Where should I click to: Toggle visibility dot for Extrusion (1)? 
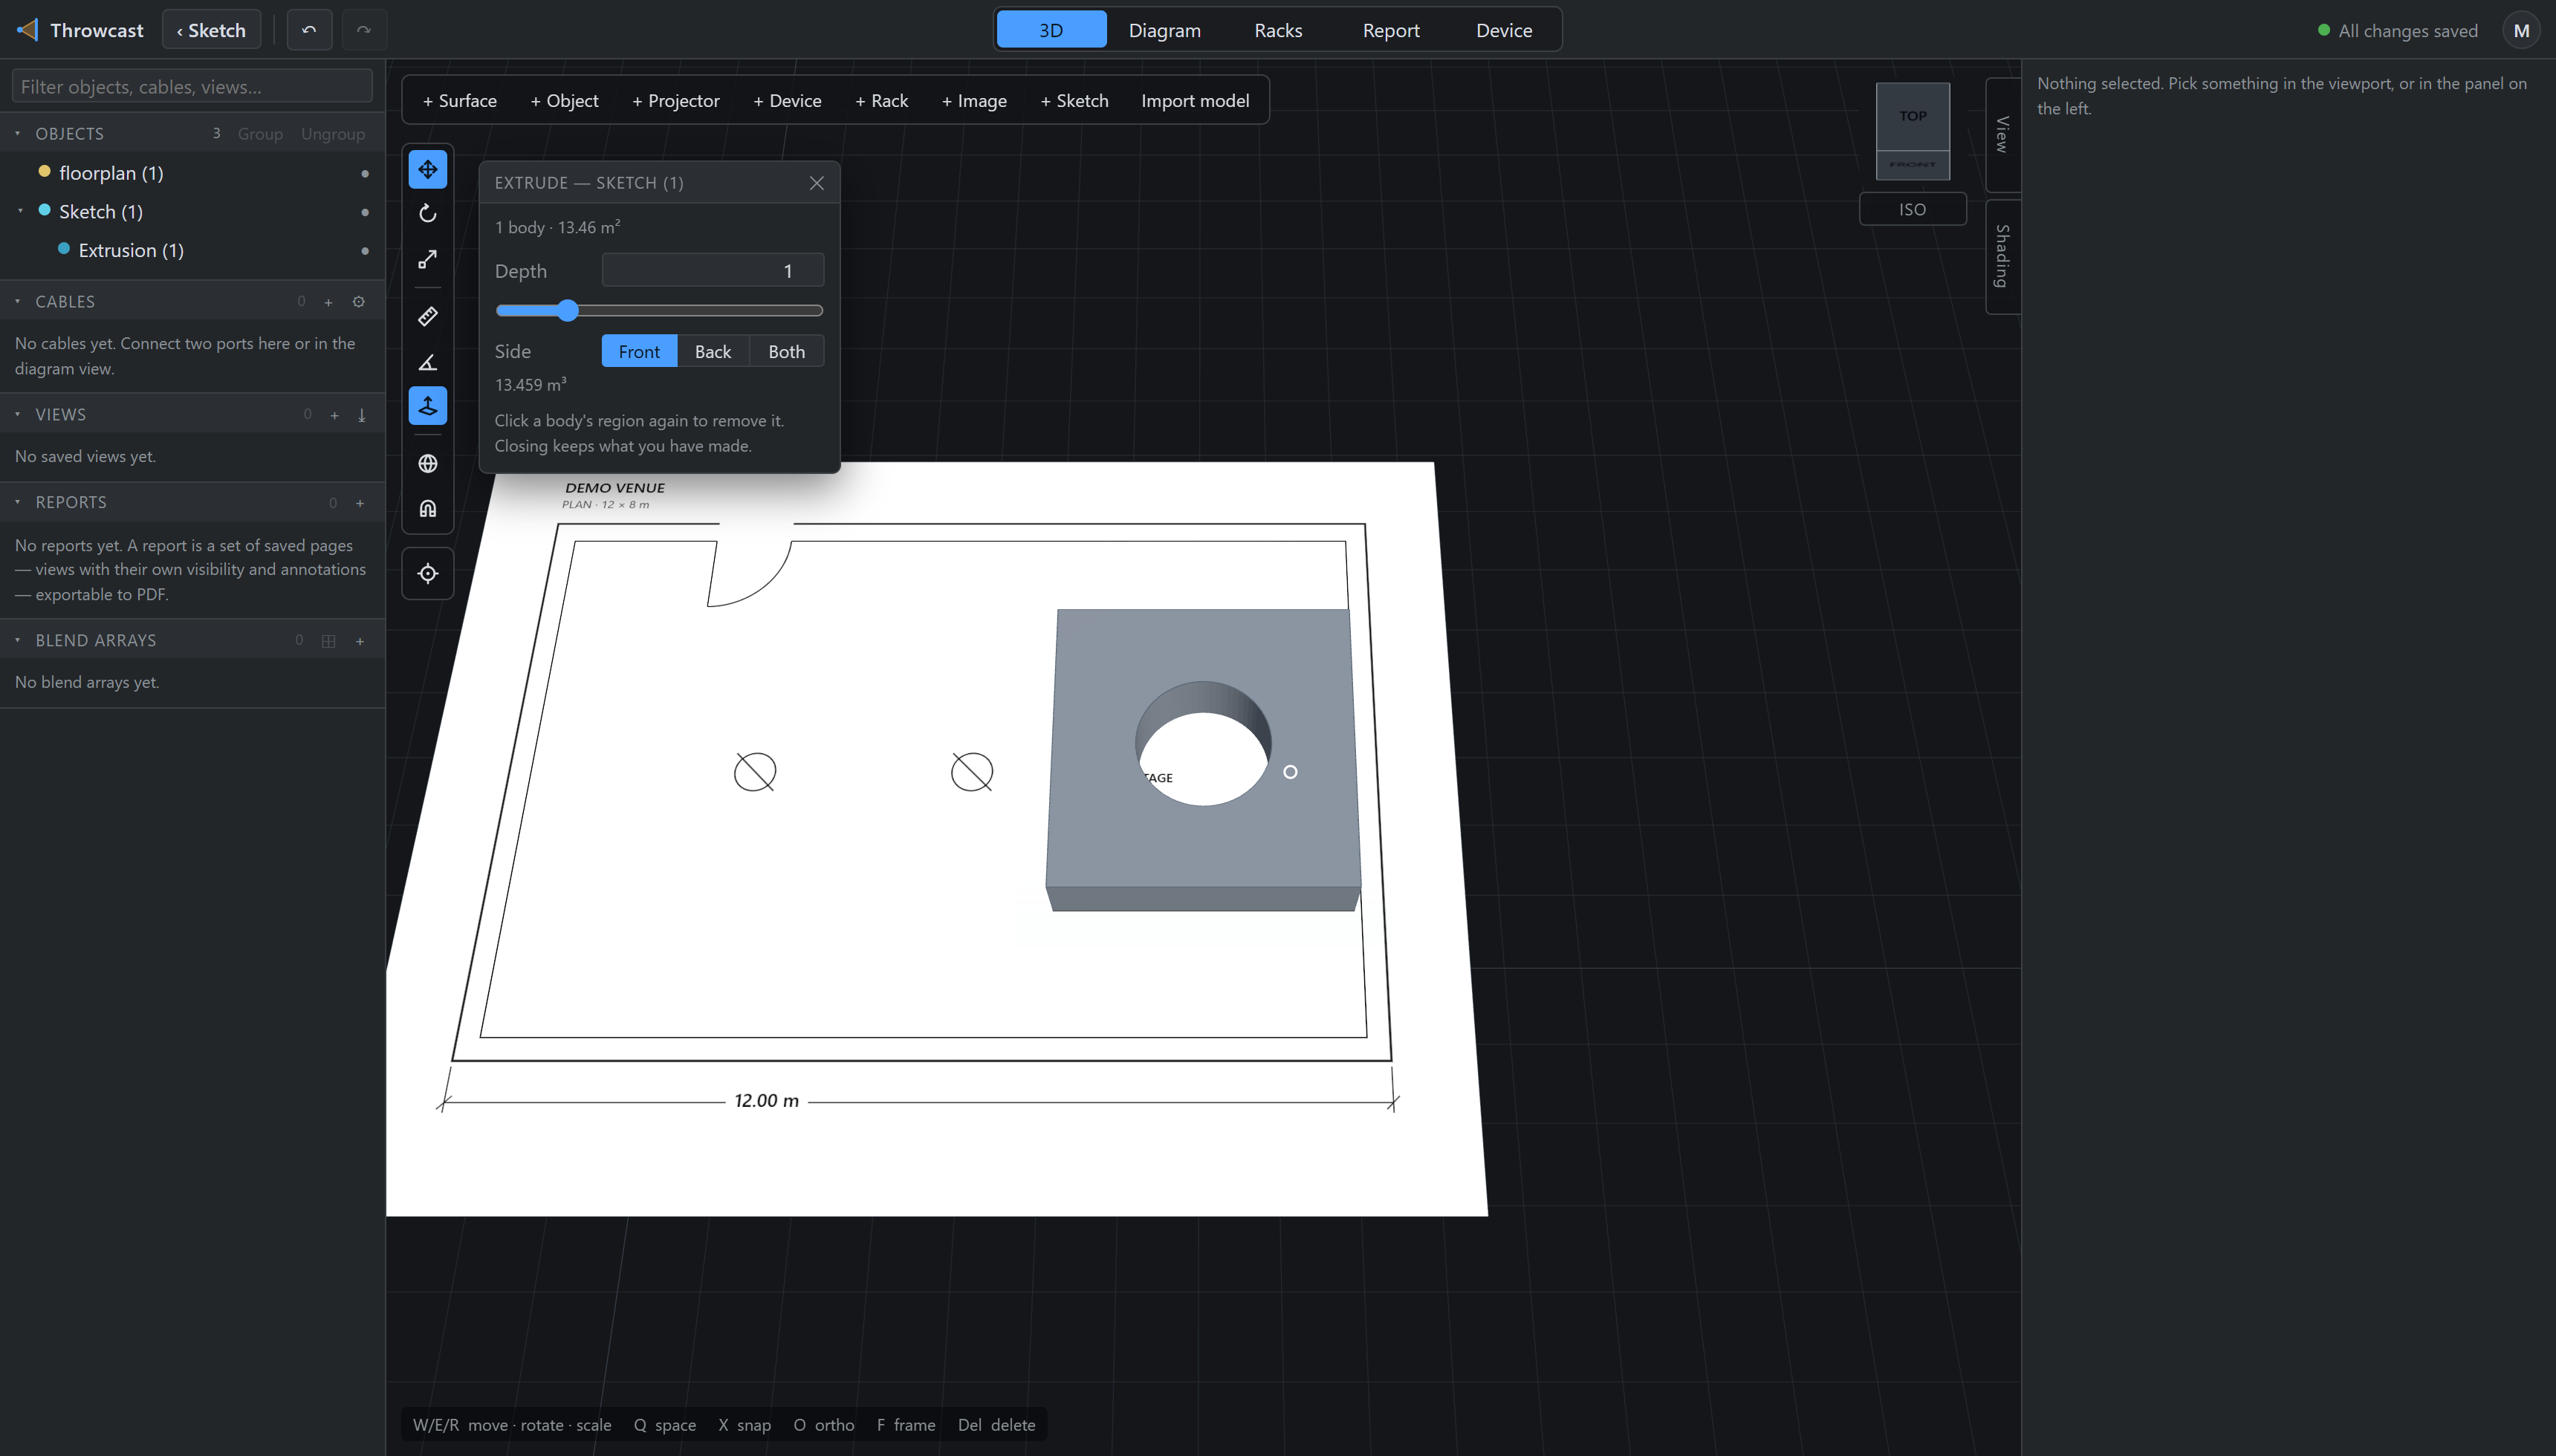click(x=364, y=251)
